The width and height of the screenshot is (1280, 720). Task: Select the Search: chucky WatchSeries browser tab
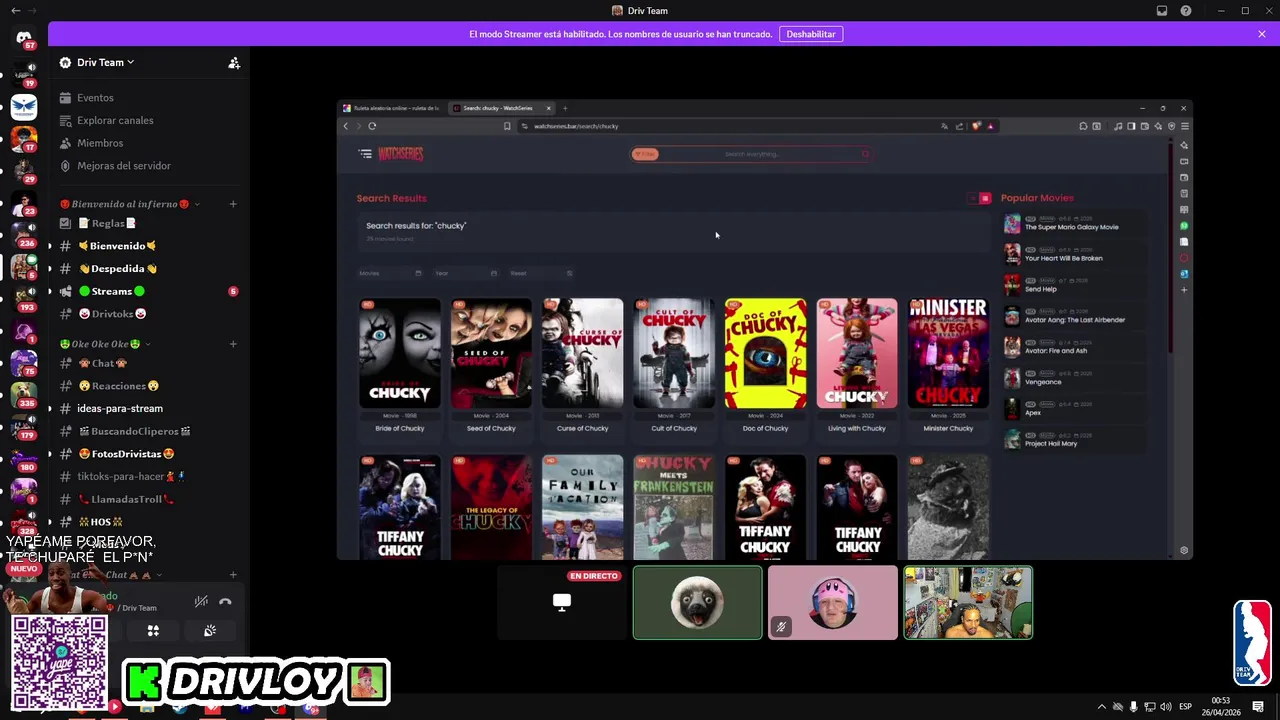(x=502, y=108)
